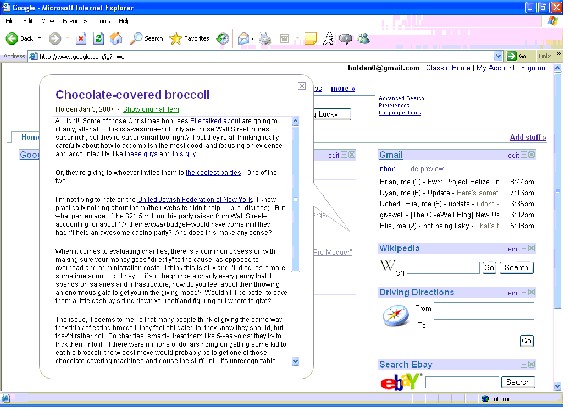This screenshot has height=411, width=568.
Task: Click the Classic Home link
Action: [448, 68]
